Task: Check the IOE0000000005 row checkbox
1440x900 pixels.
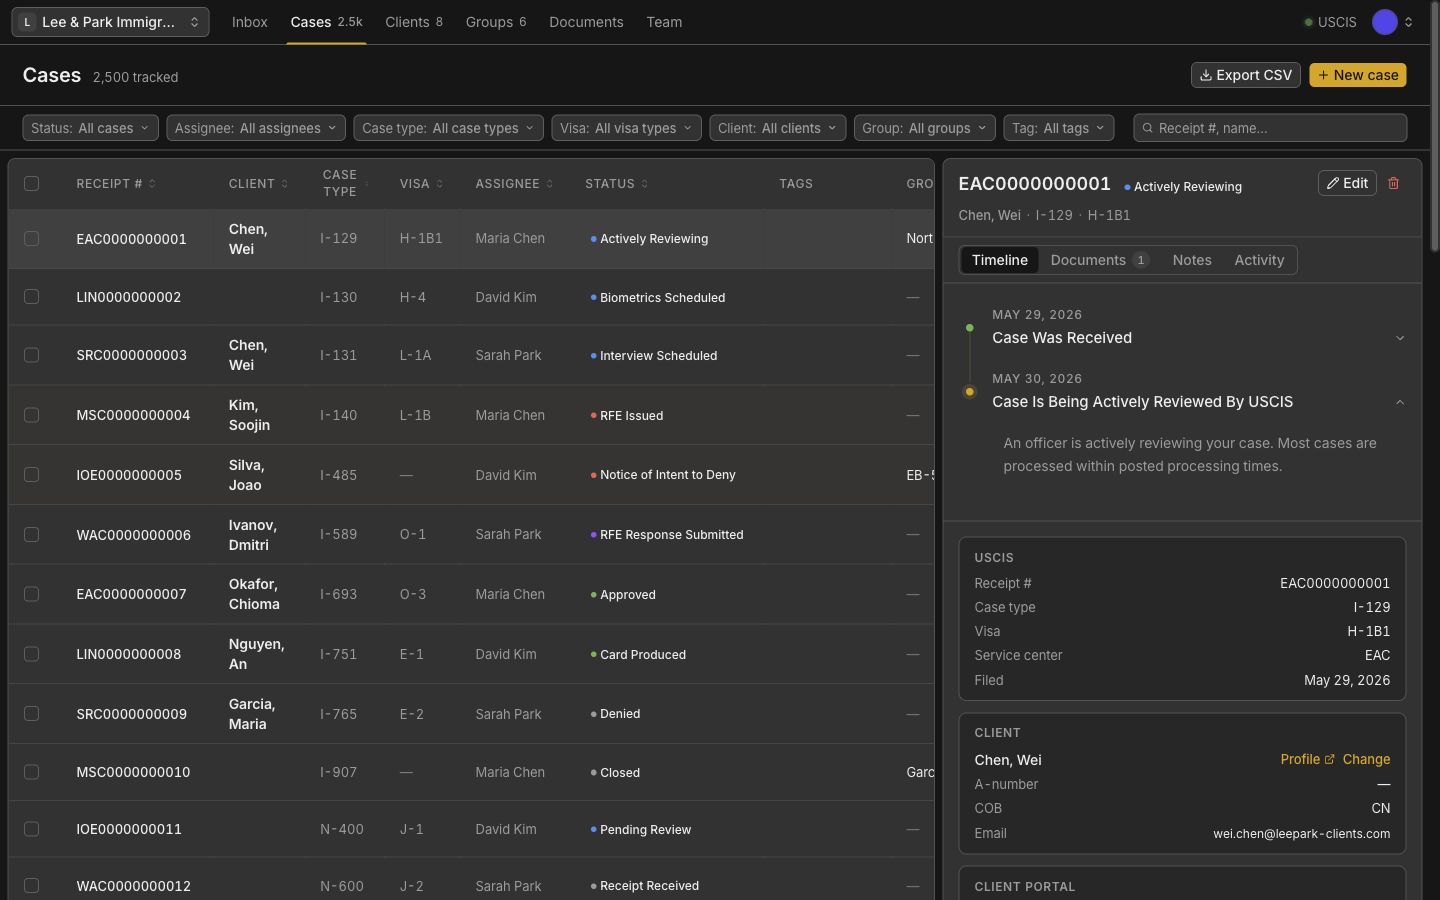Action: point(32,475)
